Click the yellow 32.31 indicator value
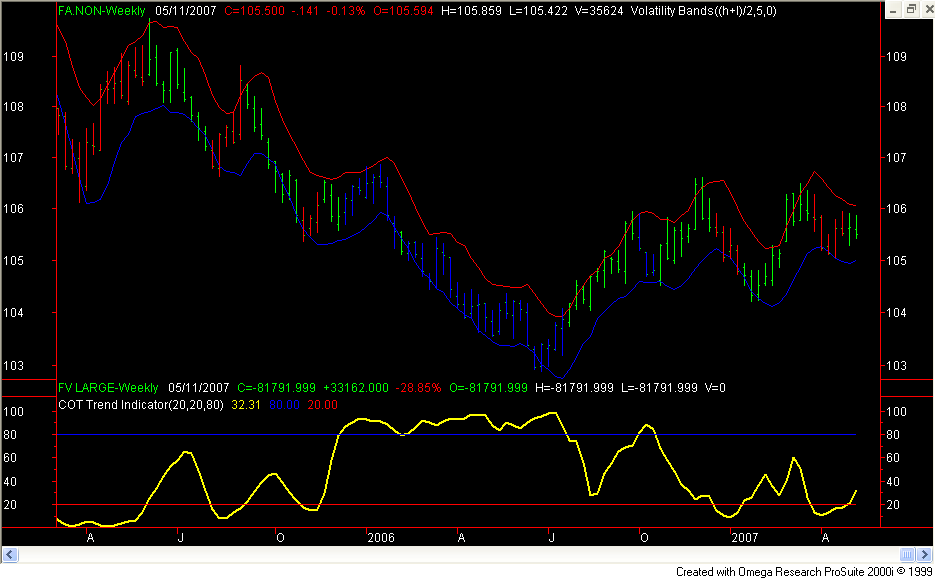Screen dimensions: 935x578 pyautogui.click(x=246, y=404)
